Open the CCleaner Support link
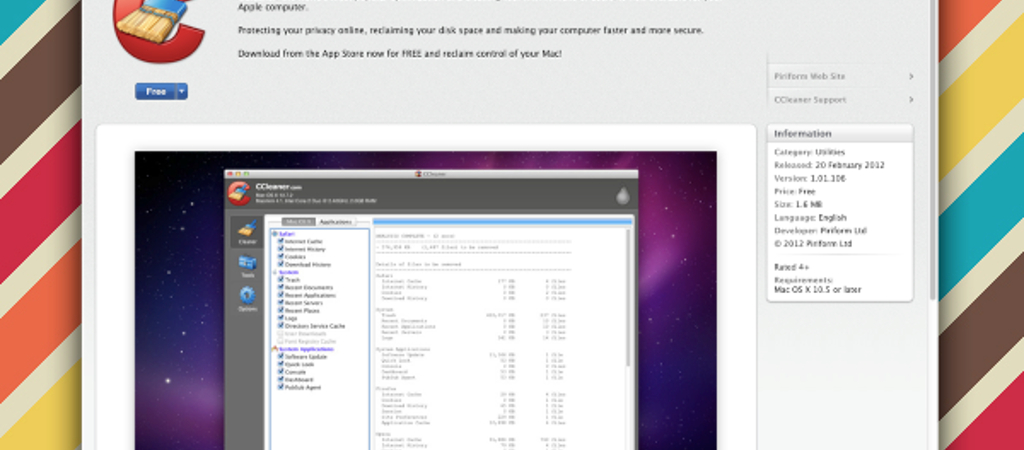1024x450 pixels. point(810,100)
